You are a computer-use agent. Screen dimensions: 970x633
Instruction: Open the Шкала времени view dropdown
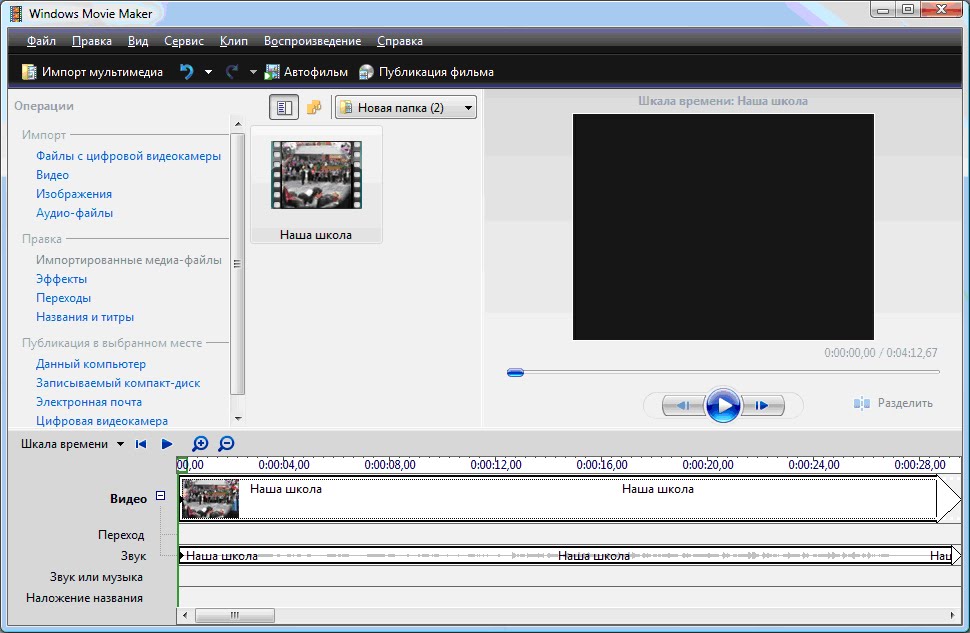point(120,444)
